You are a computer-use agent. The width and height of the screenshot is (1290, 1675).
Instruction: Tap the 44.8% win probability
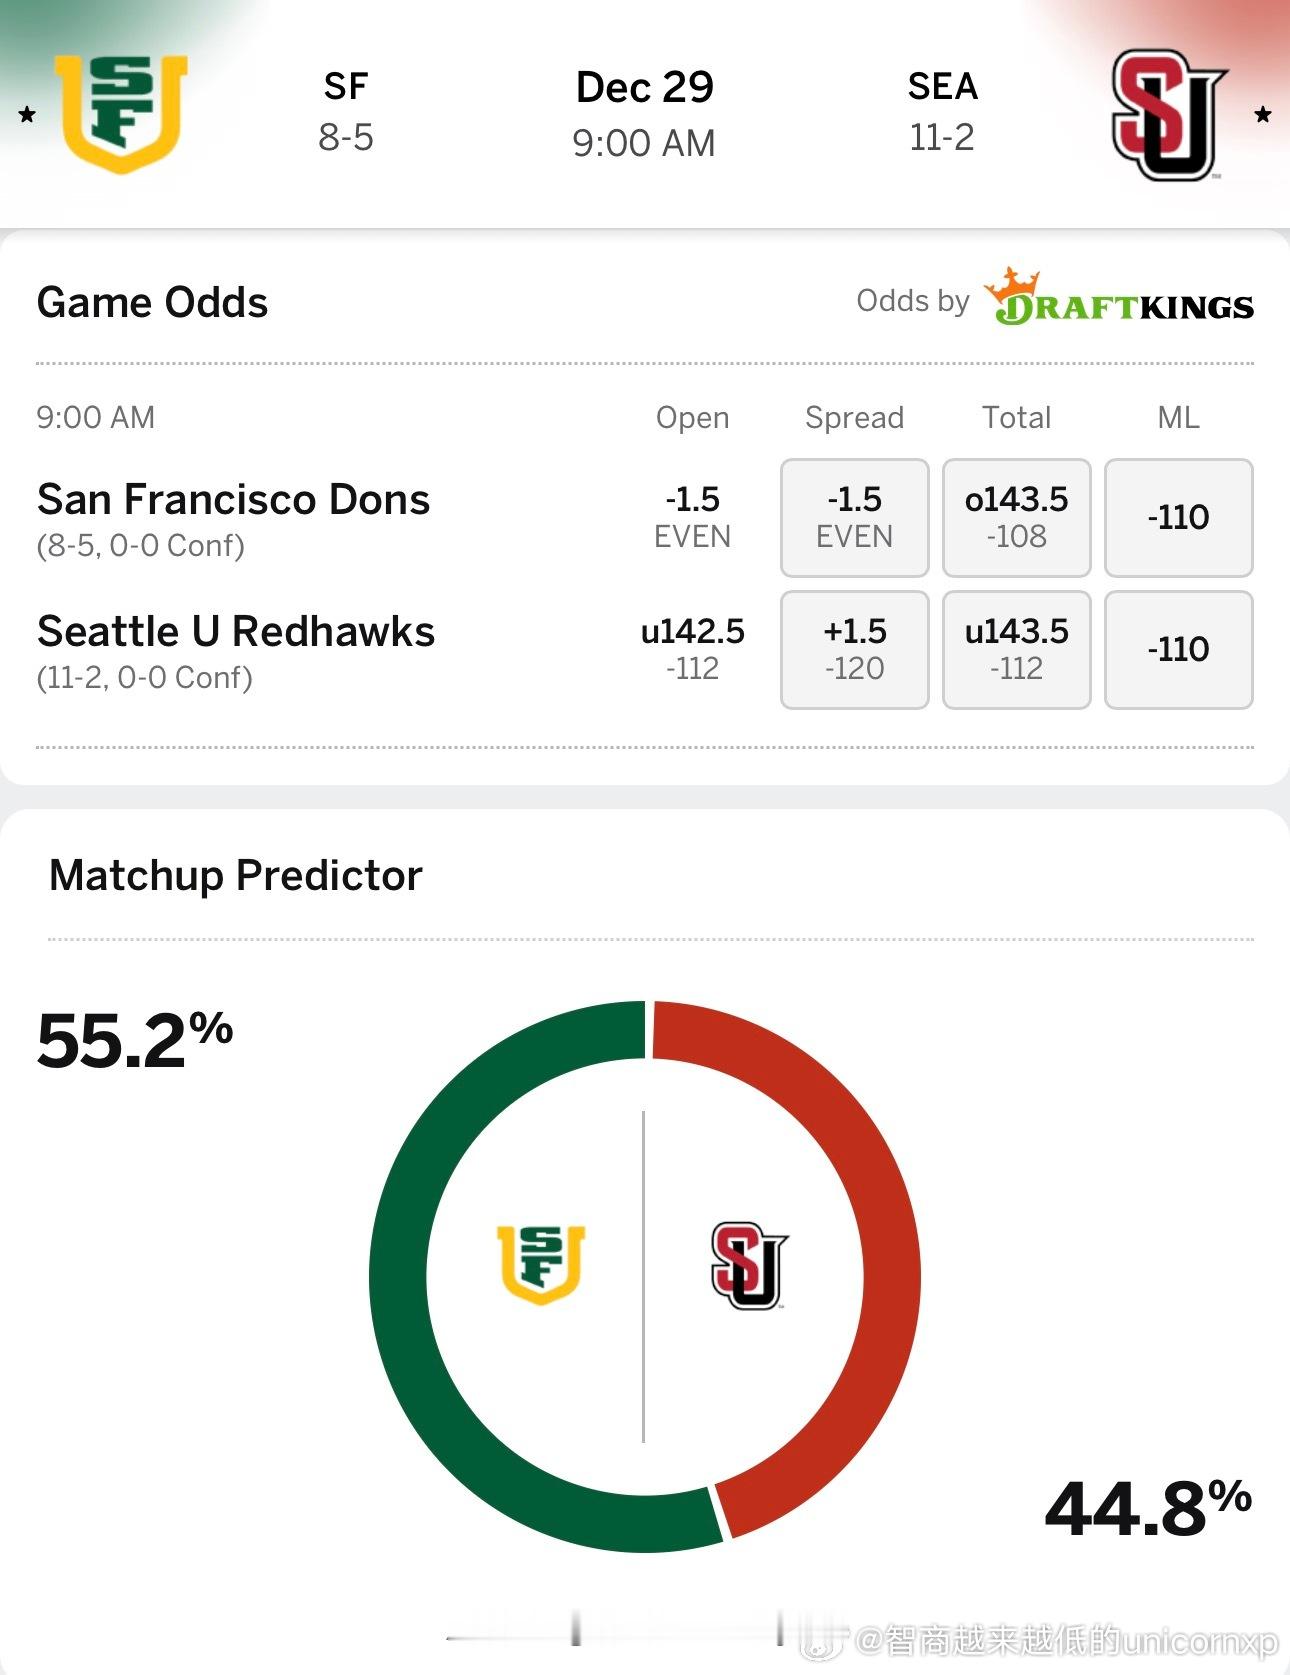tap(1147, 1508)
